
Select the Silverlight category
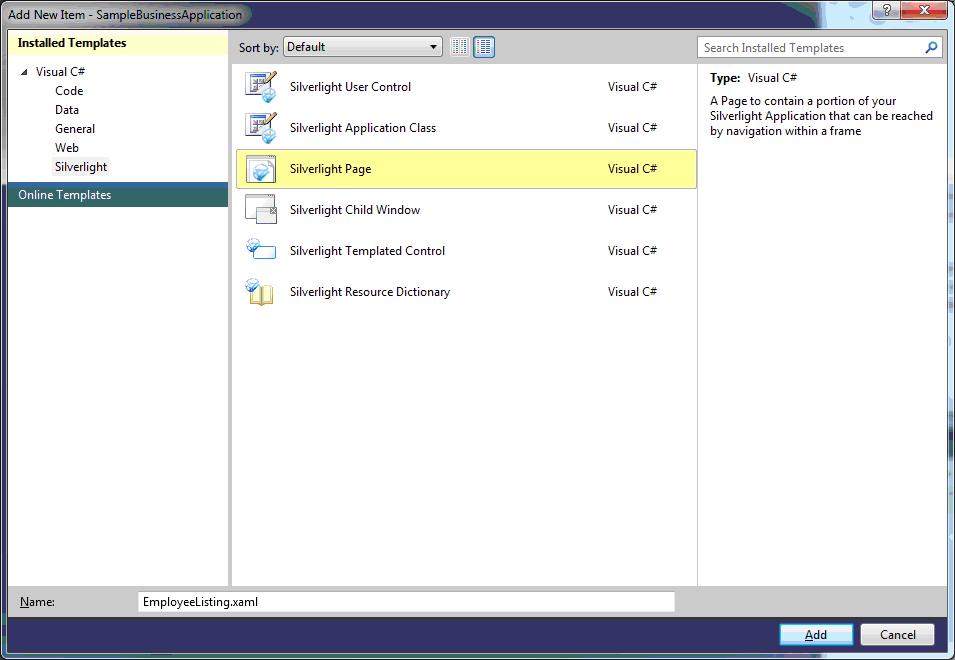click(81, 167)
